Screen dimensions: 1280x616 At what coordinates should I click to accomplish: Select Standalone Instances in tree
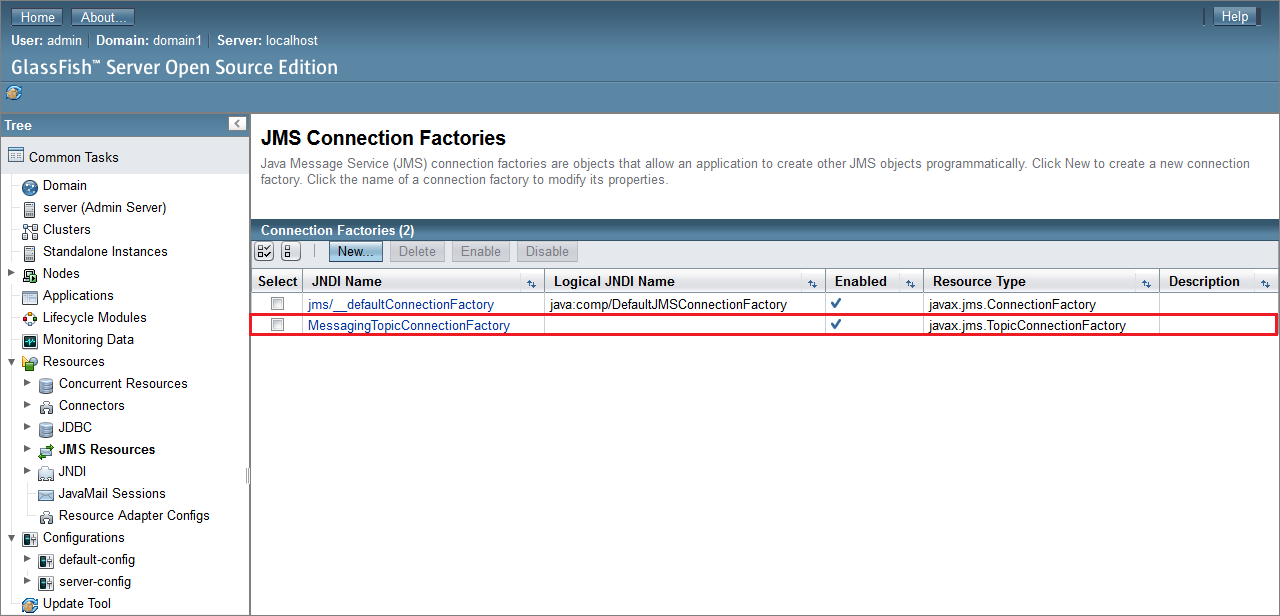pyautogui.click(x=105, y=252)
